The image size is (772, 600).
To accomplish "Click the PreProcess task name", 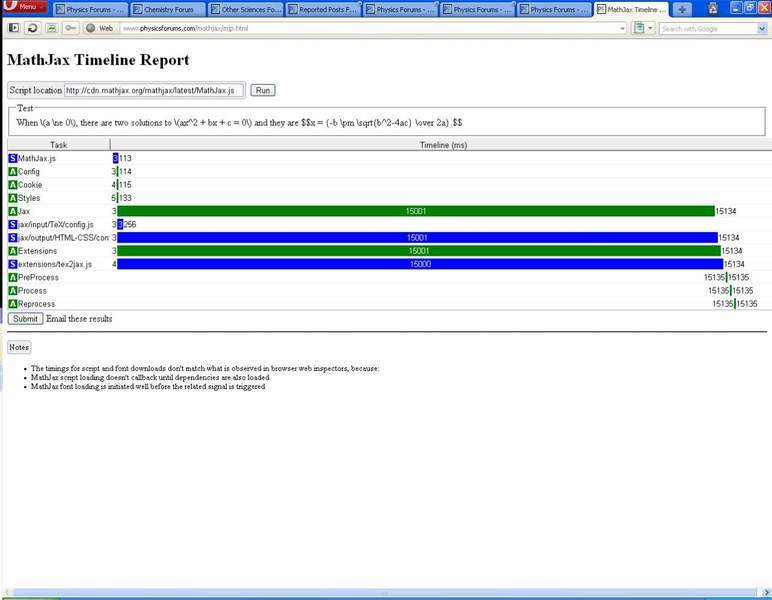I will (38, 278).
